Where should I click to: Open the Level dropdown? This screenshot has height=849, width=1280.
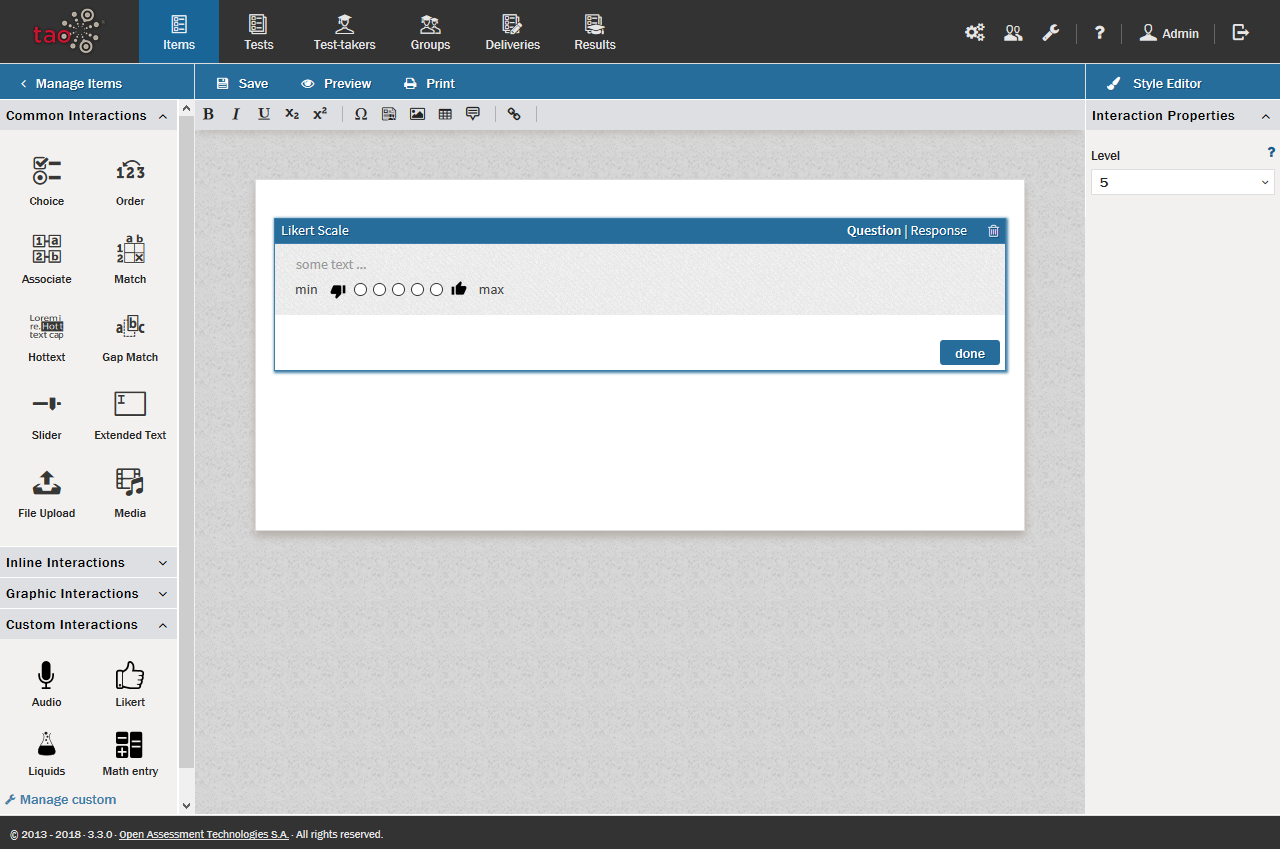(x=1182, y=182)
